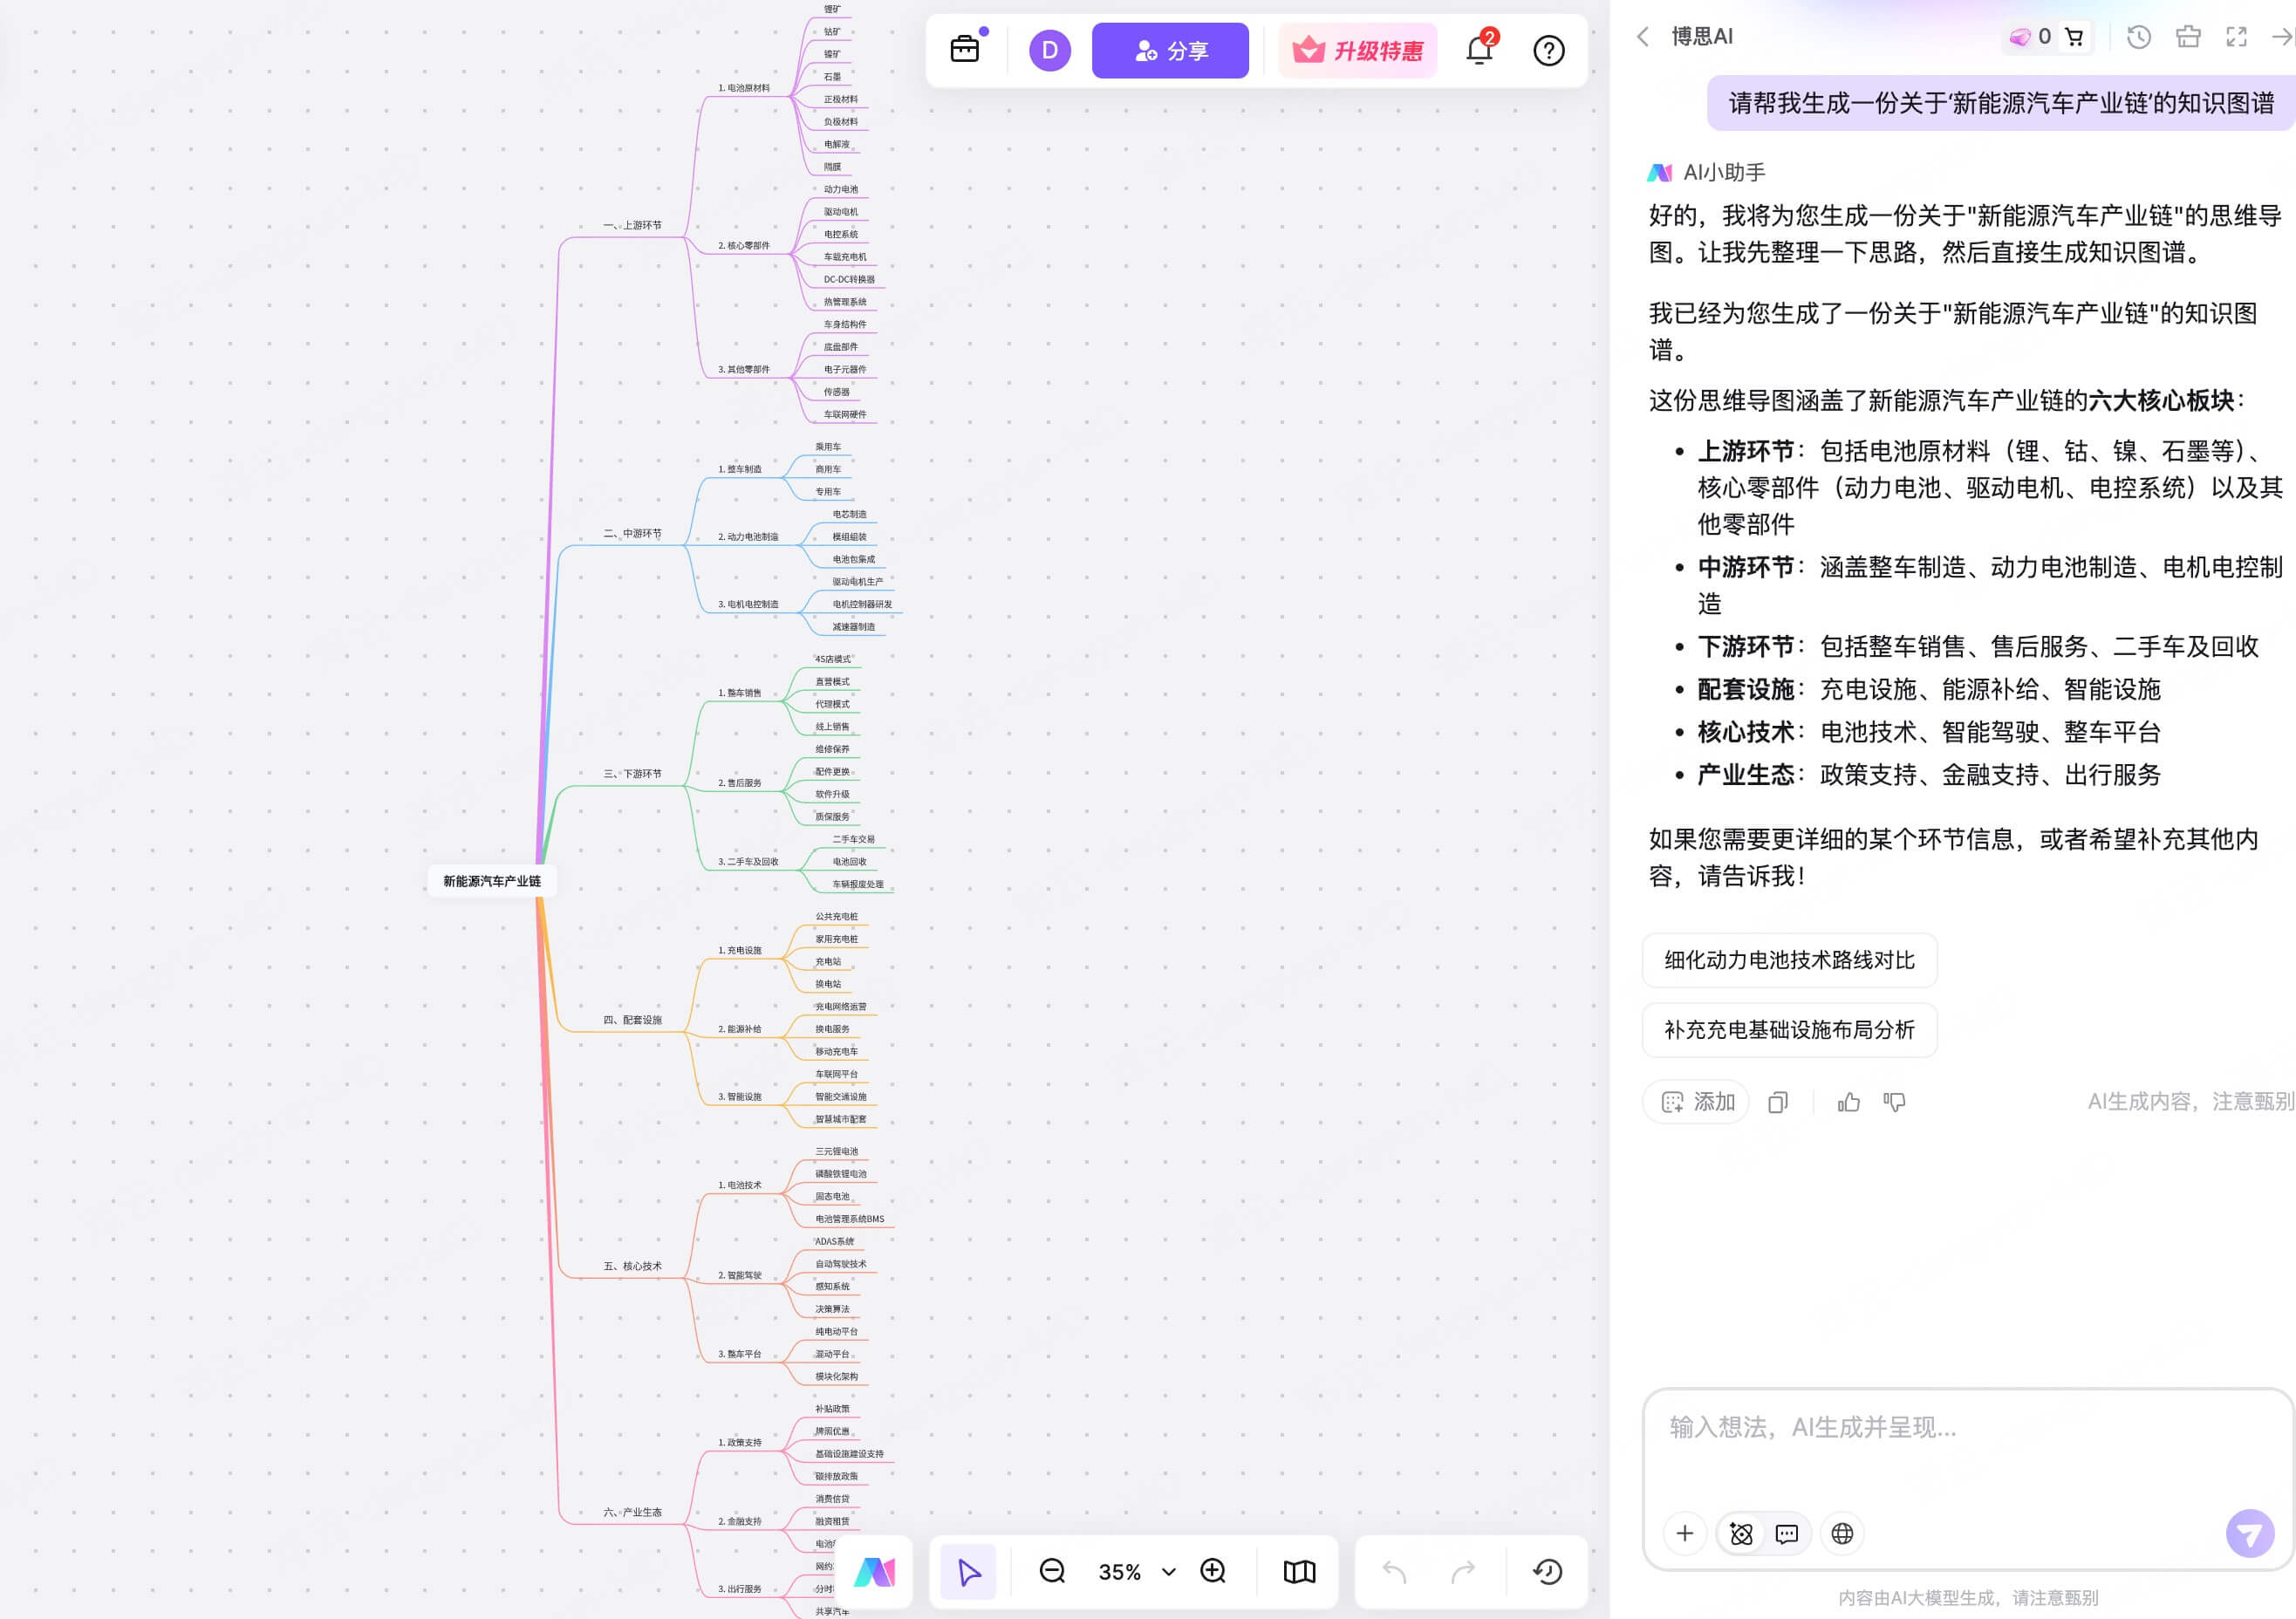Undo the last action
The width and height of the screenshot is (2296, 1619).
tap(1394, 1572)
